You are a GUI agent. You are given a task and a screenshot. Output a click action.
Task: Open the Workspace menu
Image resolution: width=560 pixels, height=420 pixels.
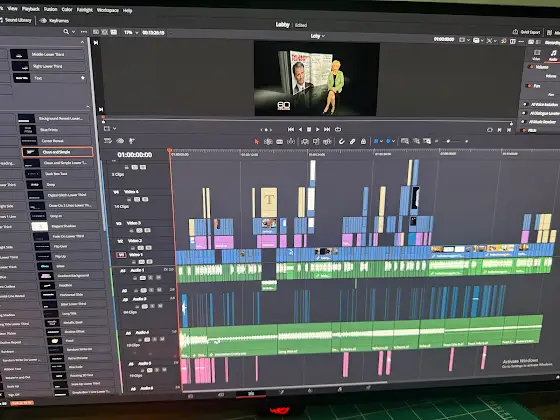(x=108, y=10)
